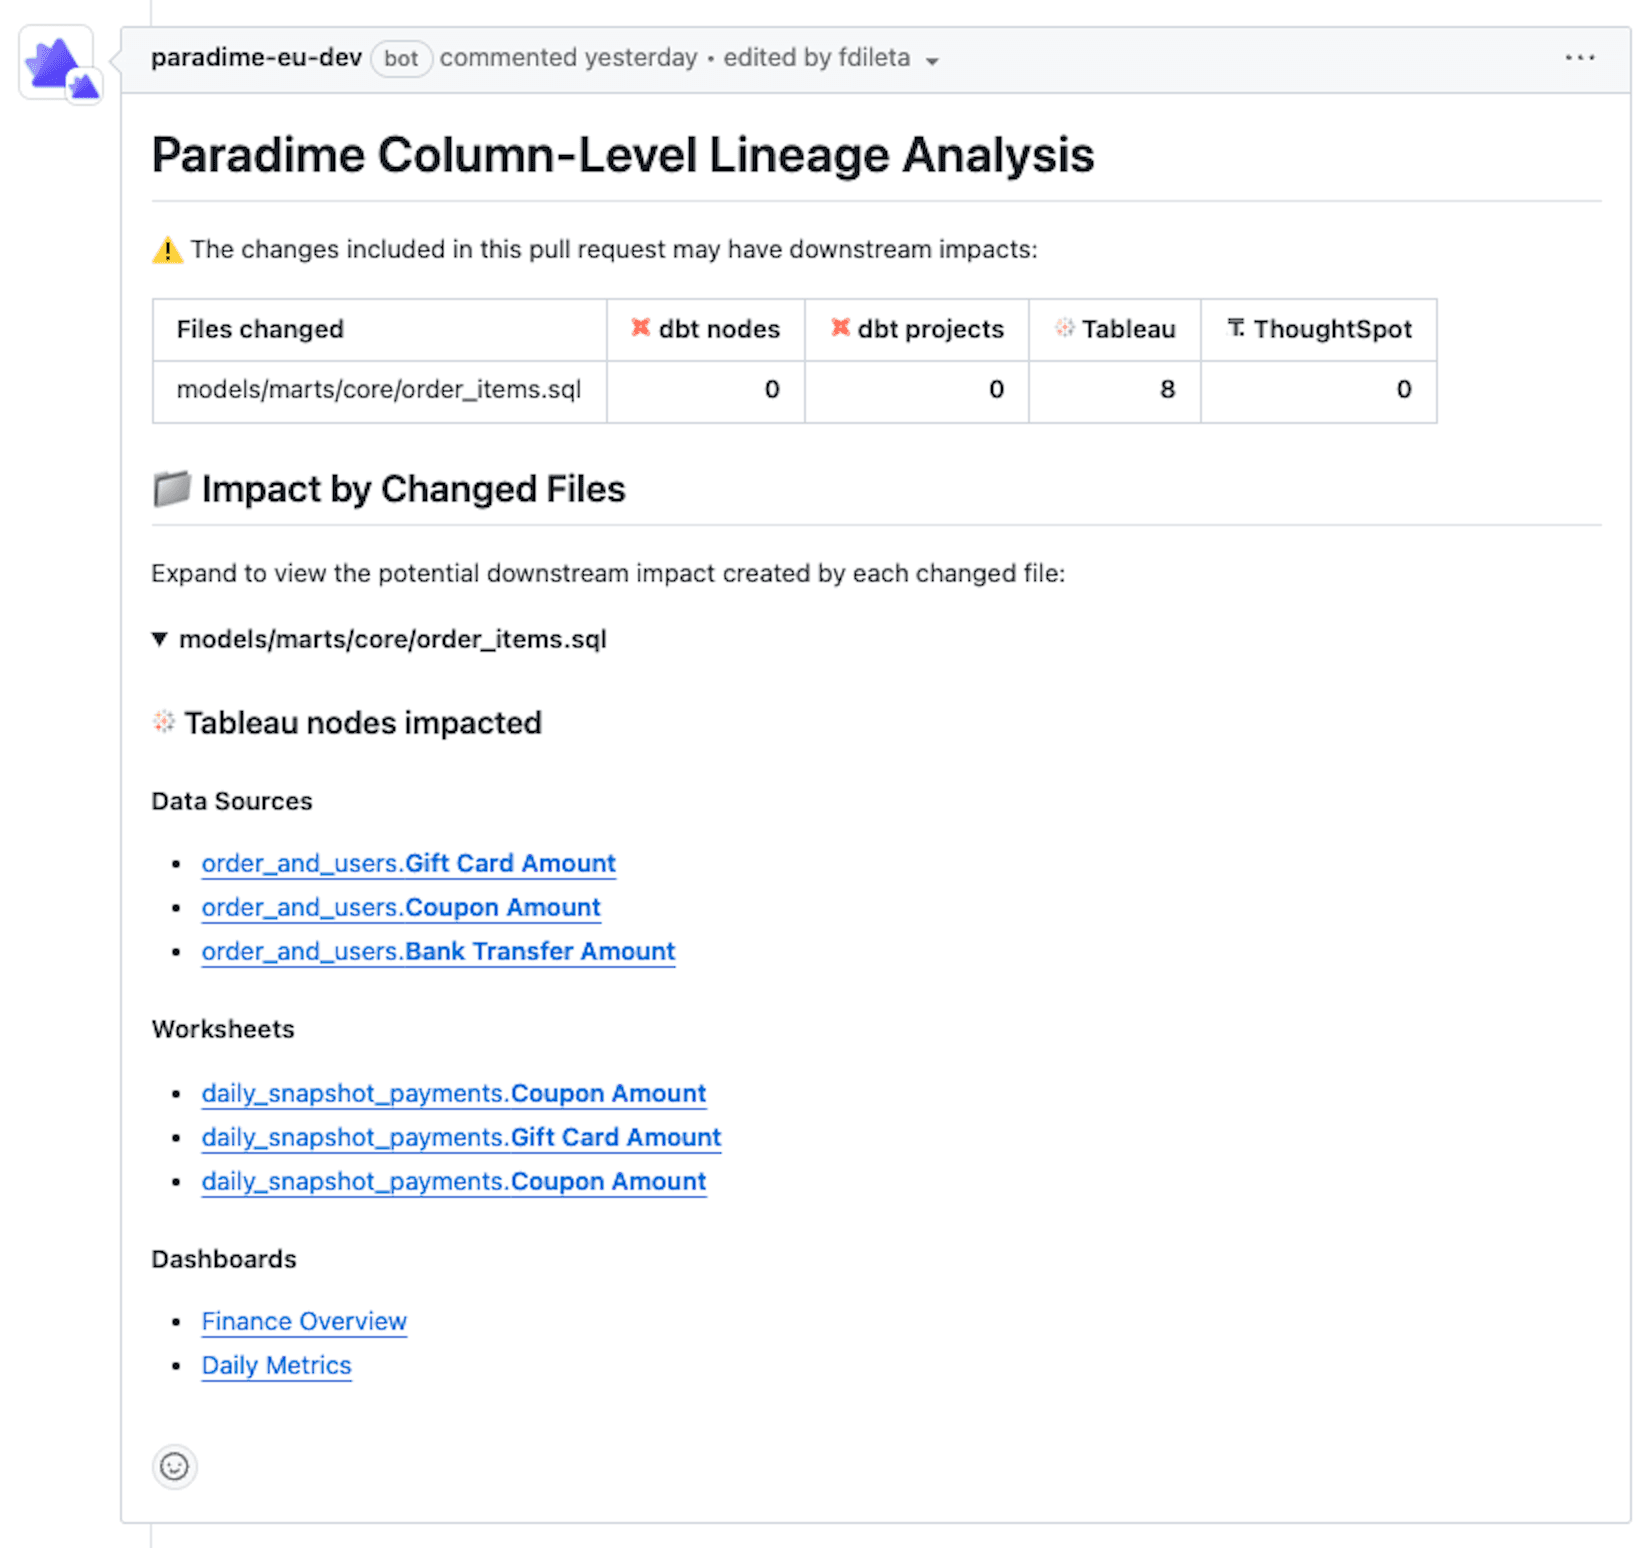The image size is (1650, 1548).
Task: Click the red X icon beside dbt projects
Action: [840, 328]
